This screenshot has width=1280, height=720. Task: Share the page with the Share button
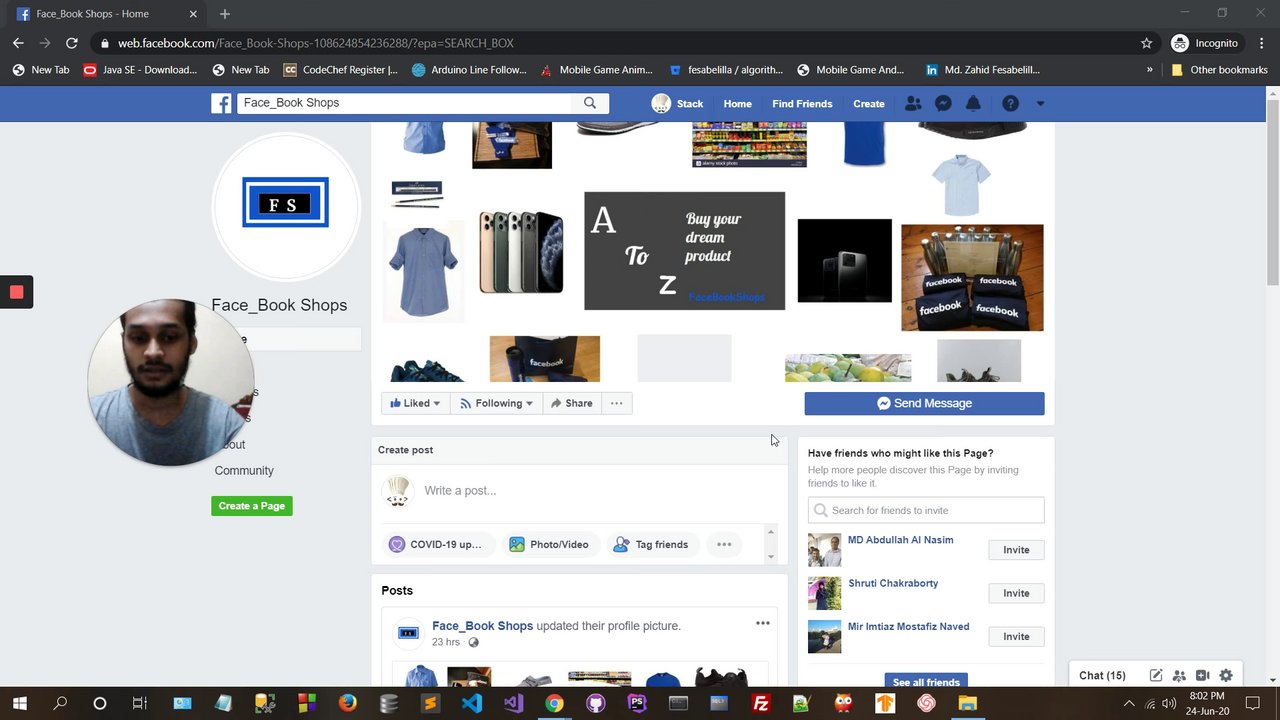(571, 403)
